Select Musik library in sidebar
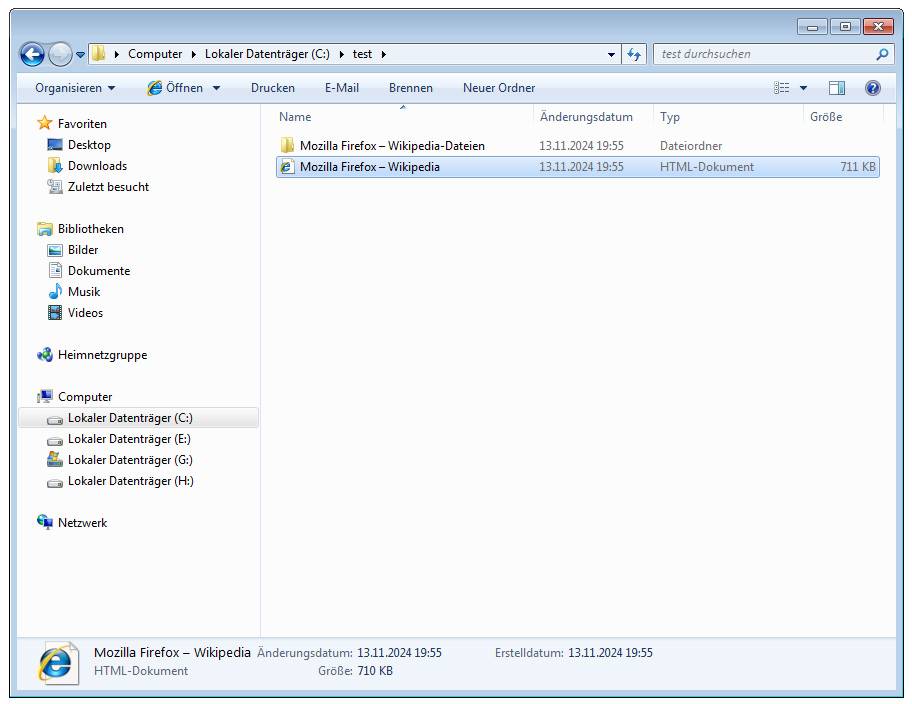The height and width of the screenshot is (704, 912). [x=84, y=292]
